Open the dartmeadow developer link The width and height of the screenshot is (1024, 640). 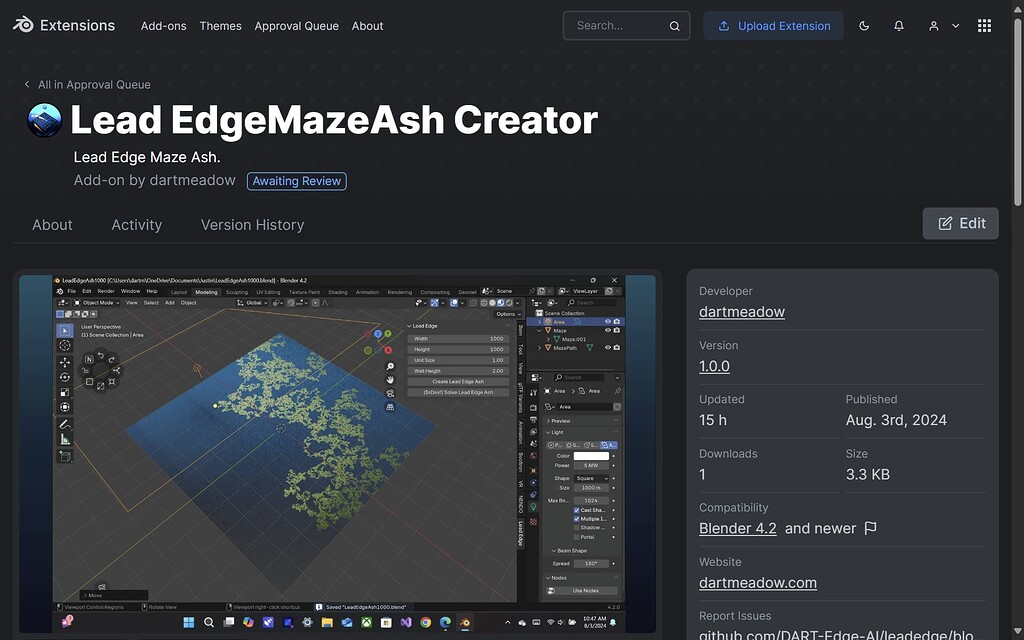pyautogui.click(x=741, y=311)
